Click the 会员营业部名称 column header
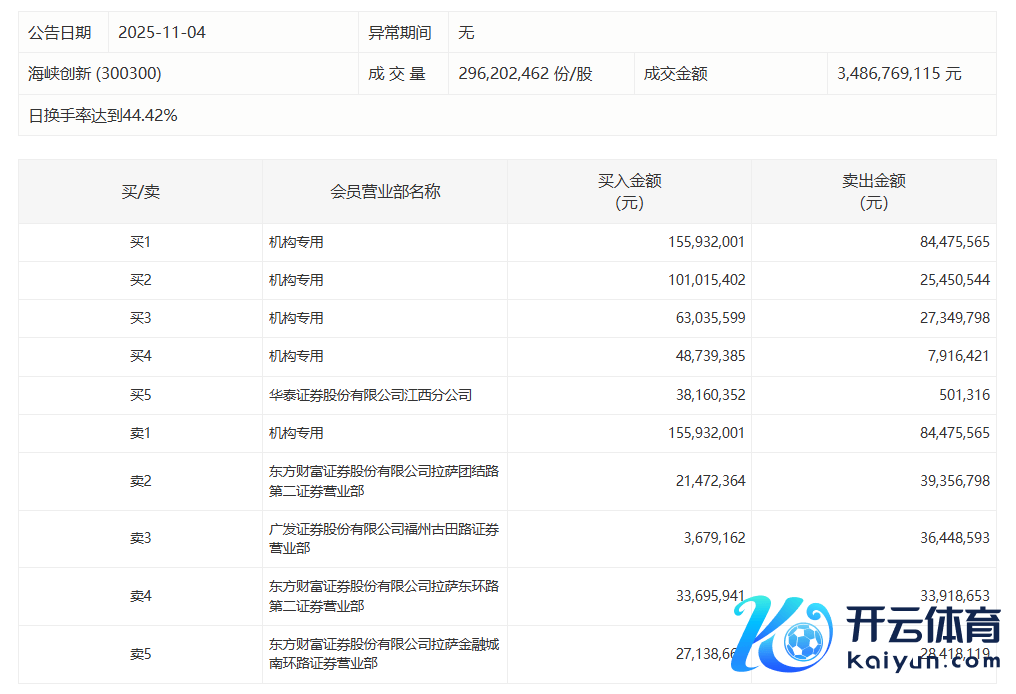Viewport: 1016px width, 694px height. click(x=385, y=191)
